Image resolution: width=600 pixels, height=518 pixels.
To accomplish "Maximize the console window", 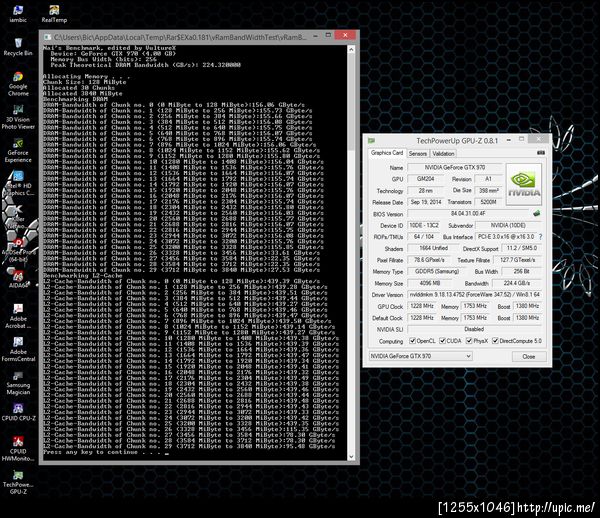I will coord(328,36).
